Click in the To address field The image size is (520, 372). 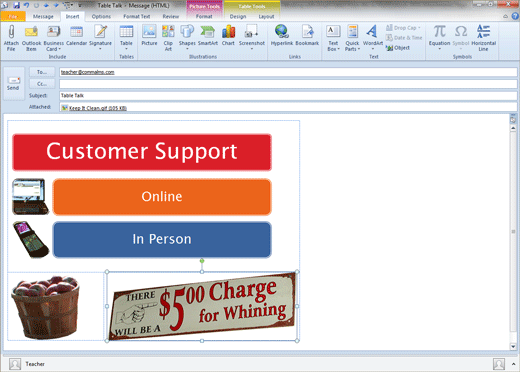[x=288, y=72]
